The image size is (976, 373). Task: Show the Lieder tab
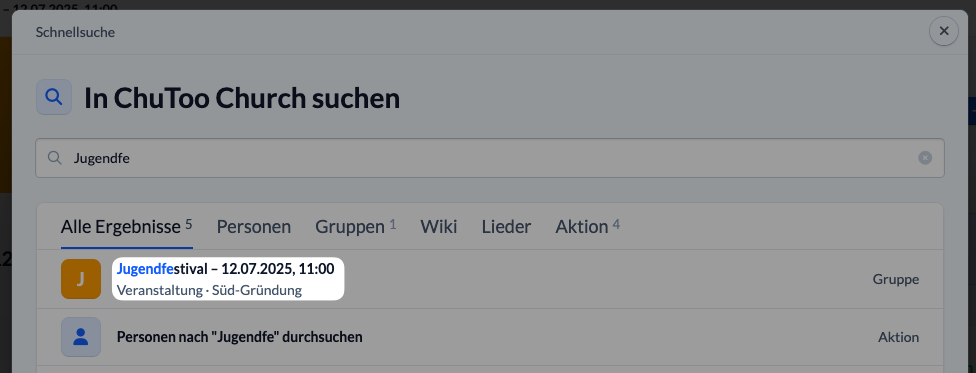point(506,227)
